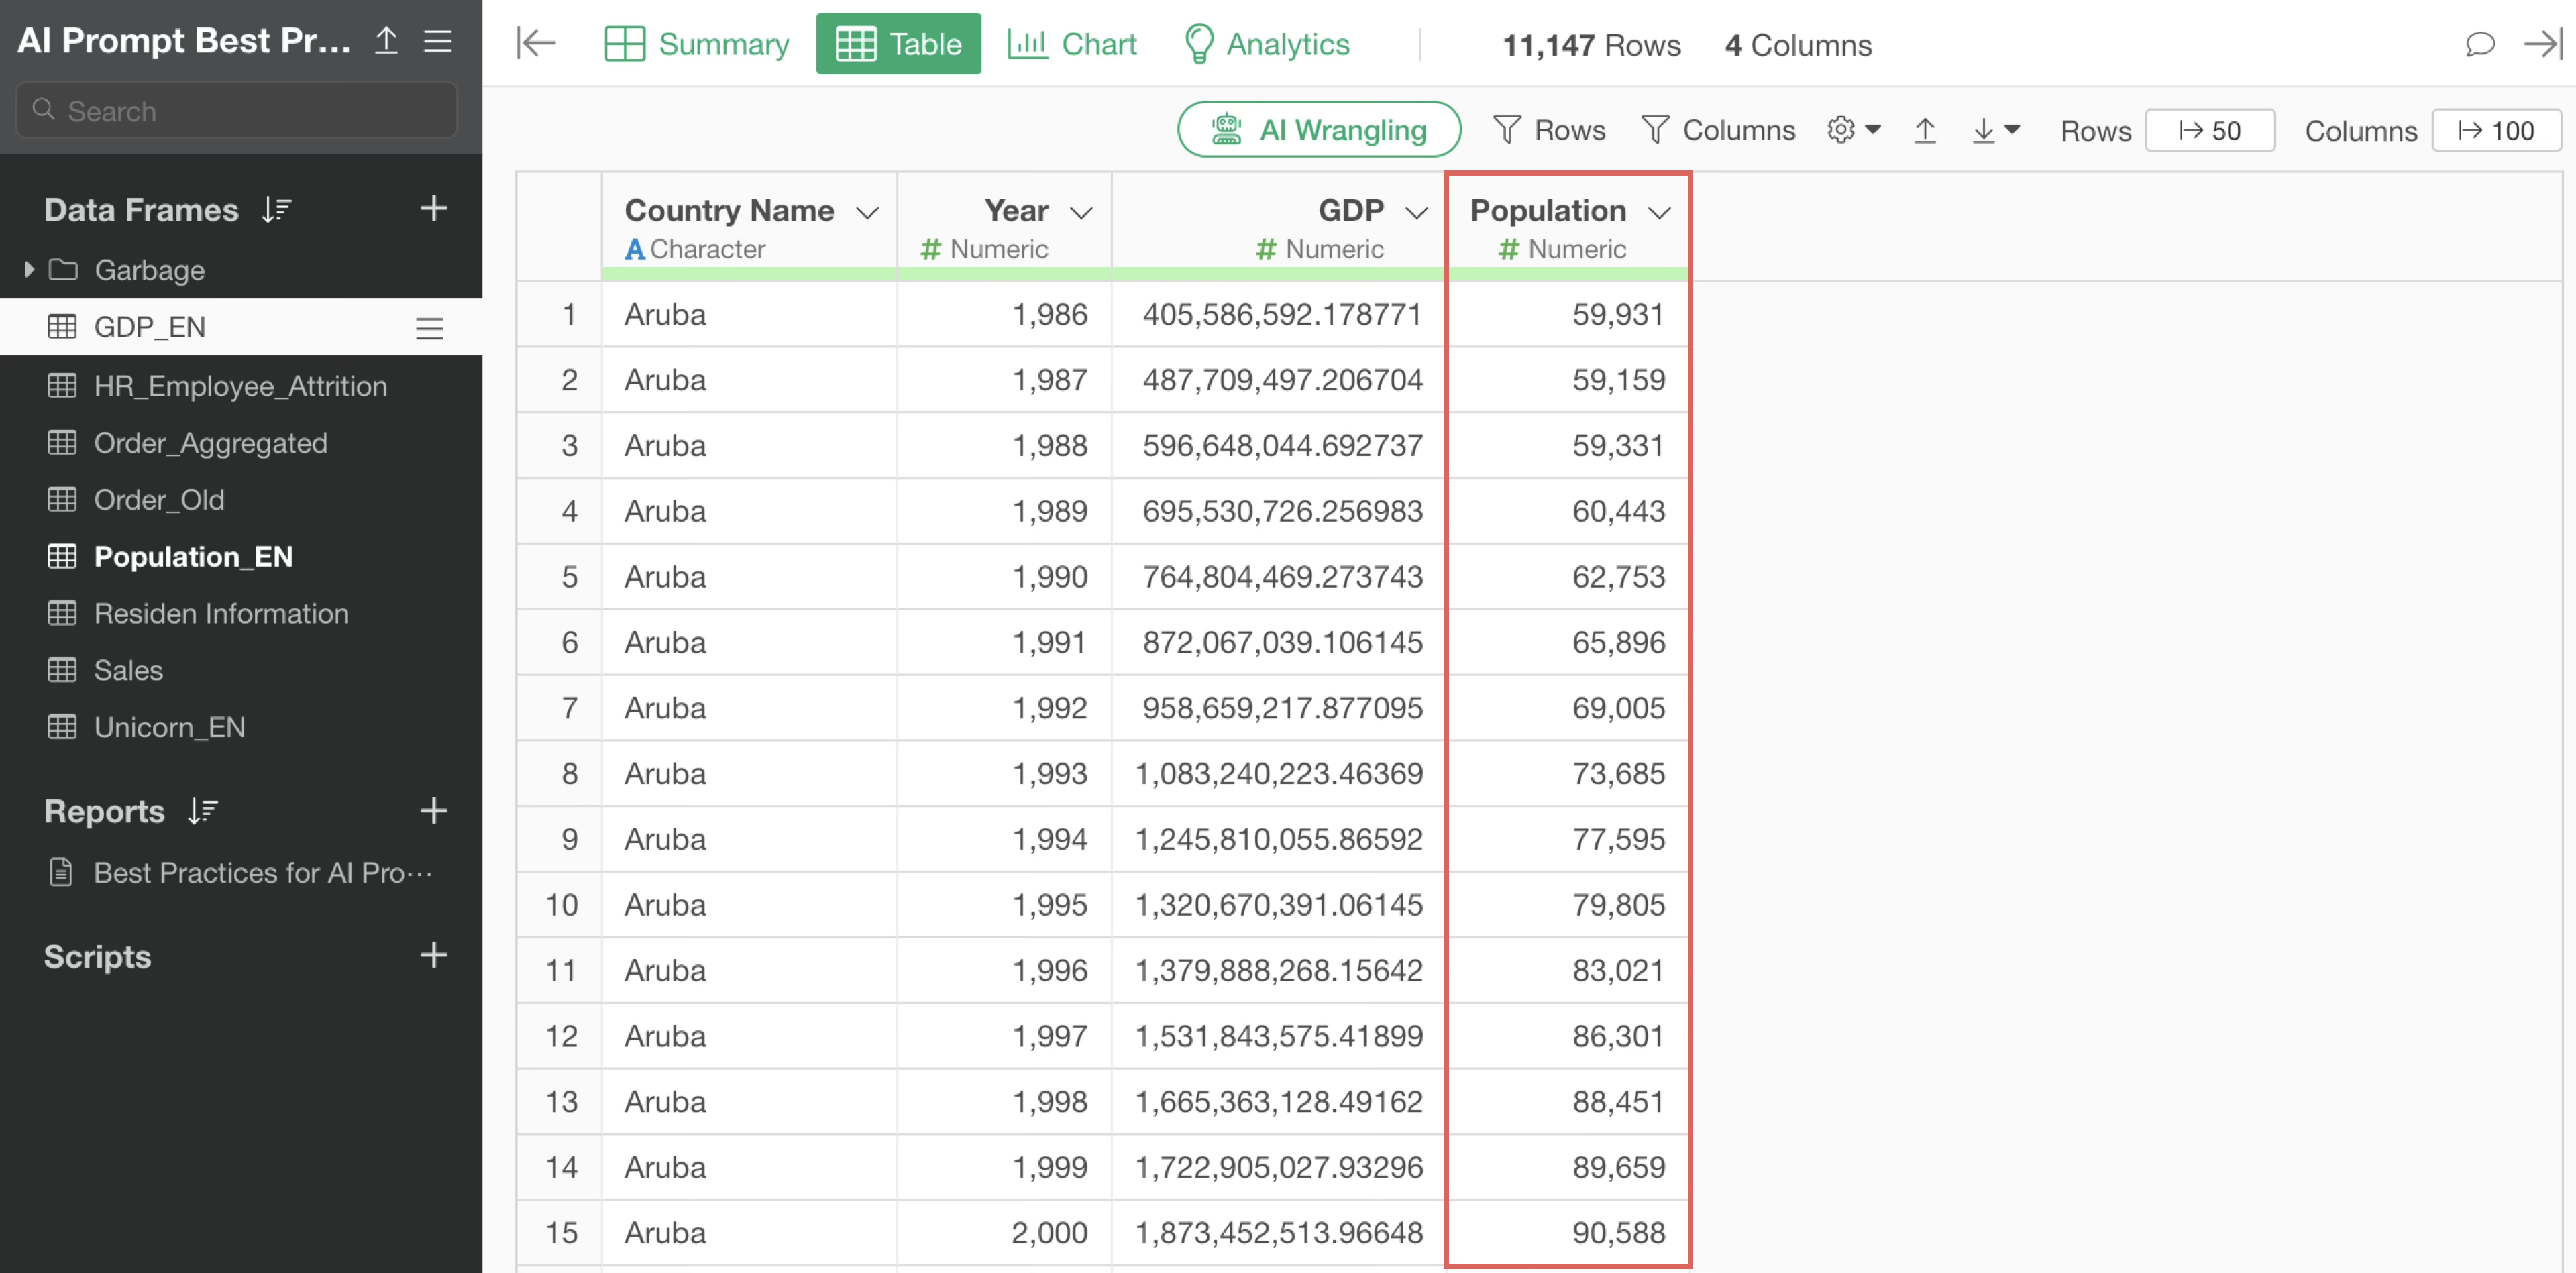This screenshot has width=2576, height=1273.
Task: Click the download arrow dropdown icon
Action: click(x=1995, y=130)
